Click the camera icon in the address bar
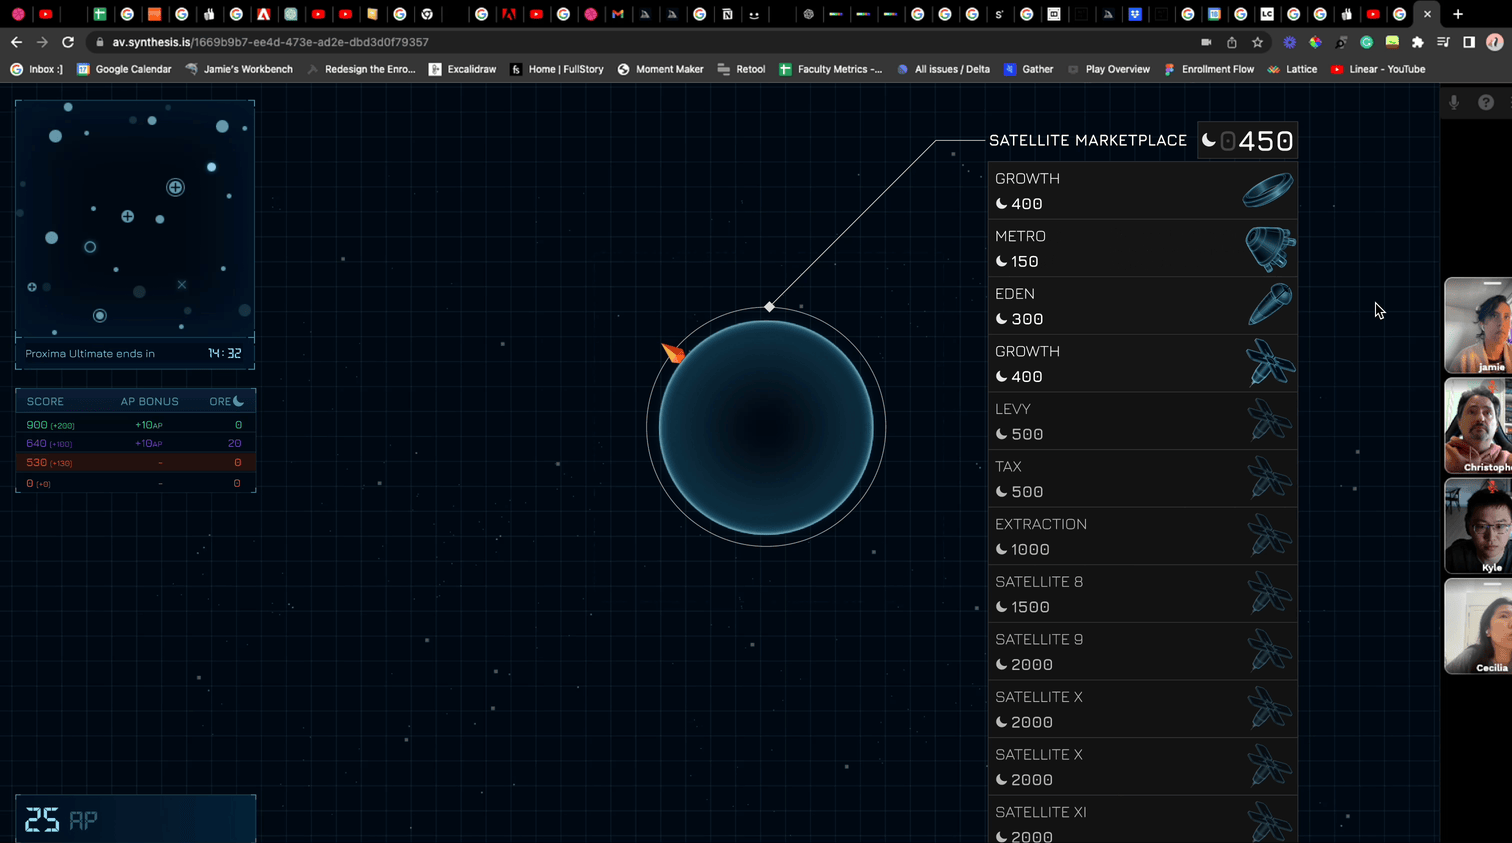The image size is (1512, 843). click(1206, 42)
